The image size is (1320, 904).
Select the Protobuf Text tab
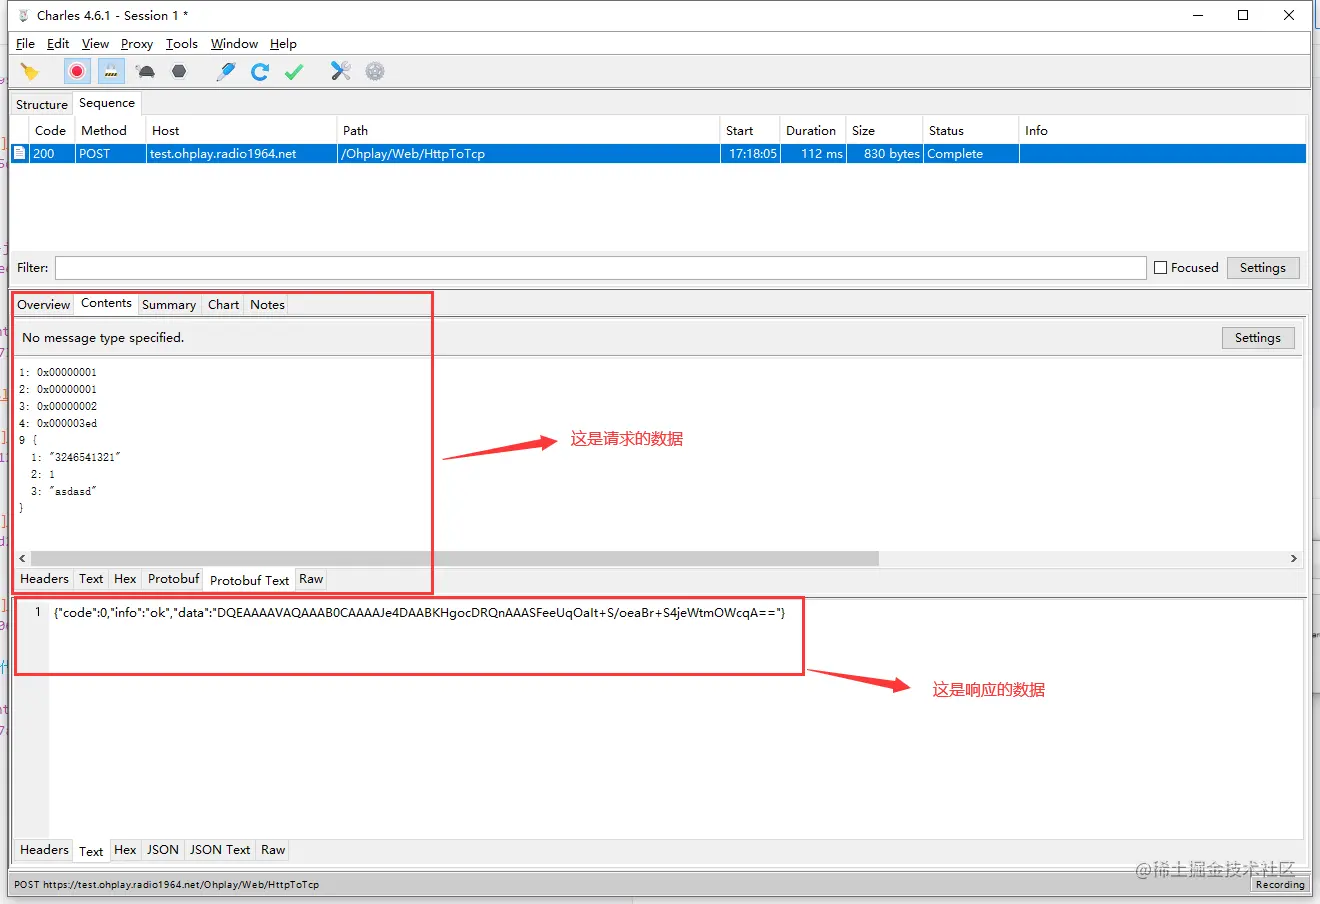coord(249,580)
